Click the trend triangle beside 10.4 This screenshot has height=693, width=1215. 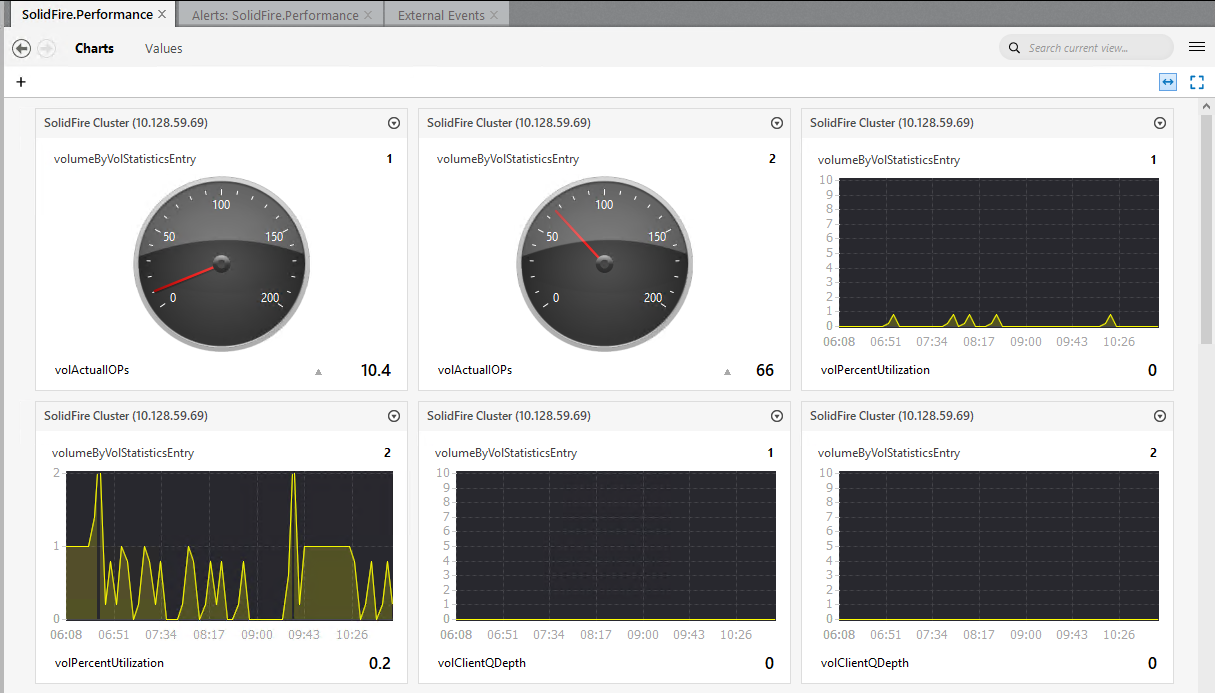(319, 371)
